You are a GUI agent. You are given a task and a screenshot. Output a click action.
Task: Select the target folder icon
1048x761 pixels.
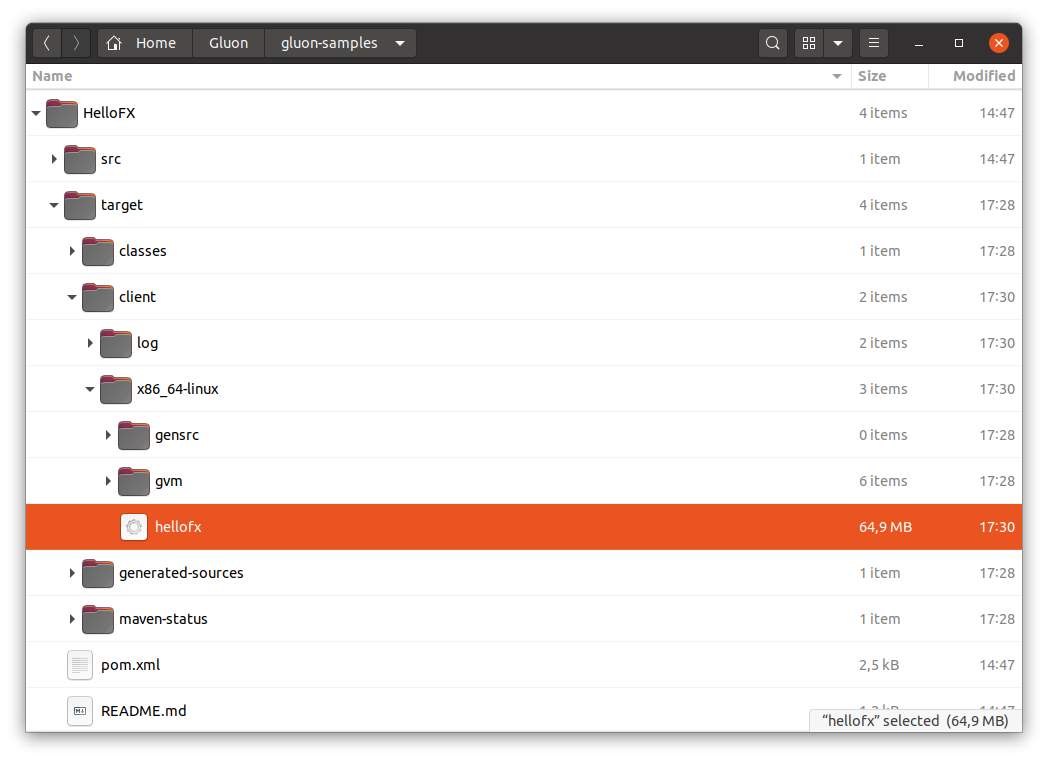(80, 205)
